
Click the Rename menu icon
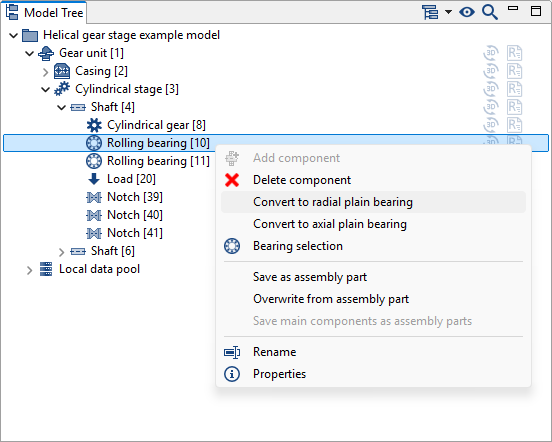(x=232, y=352)
